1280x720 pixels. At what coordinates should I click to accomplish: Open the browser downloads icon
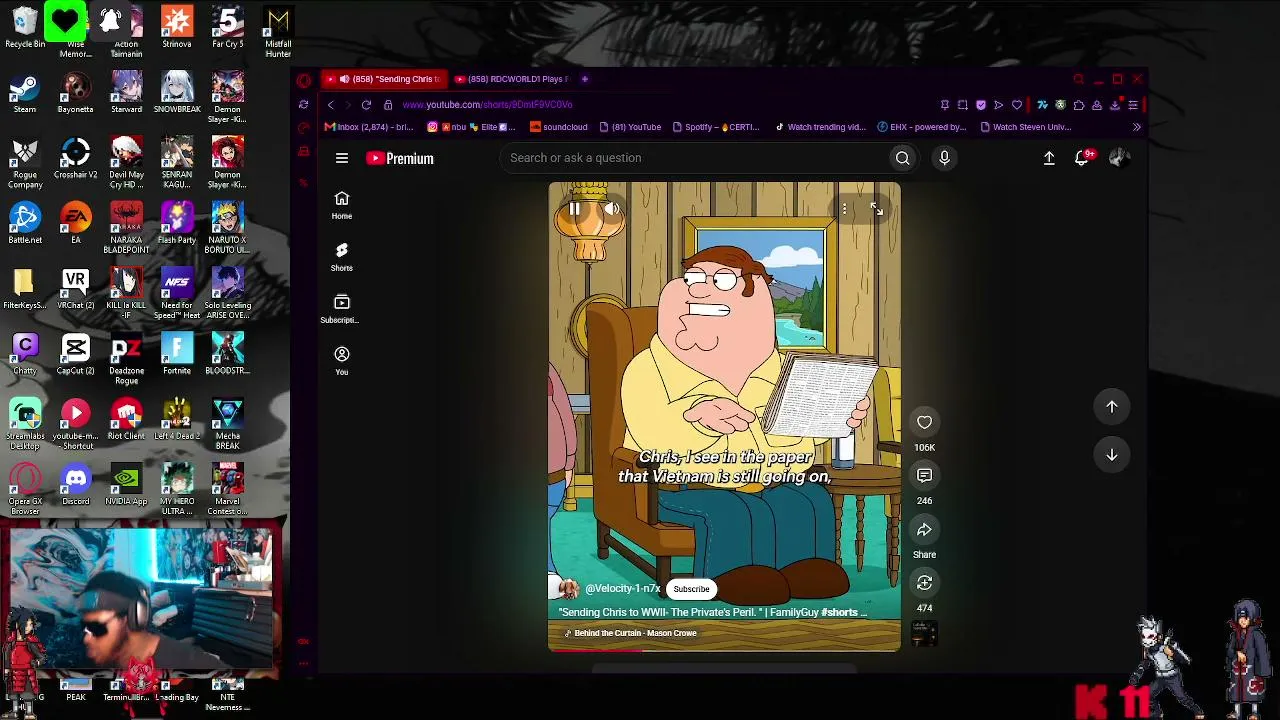click(1115, 105)
